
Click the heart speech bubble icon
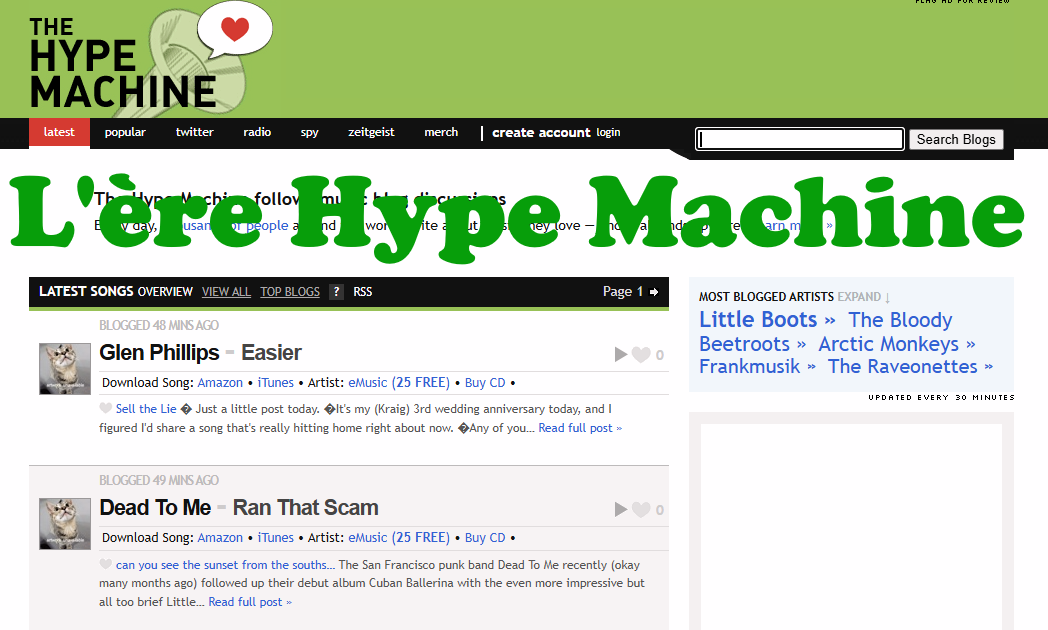click(x=235, y=29)
